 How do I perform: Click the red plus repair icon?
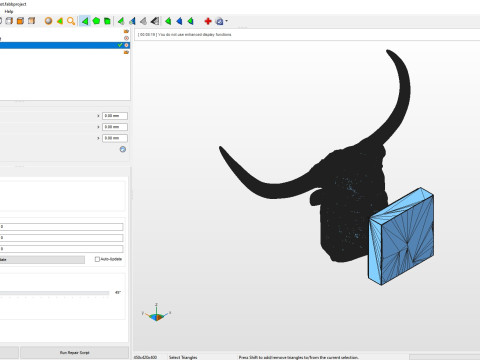[x=208, y=21]
